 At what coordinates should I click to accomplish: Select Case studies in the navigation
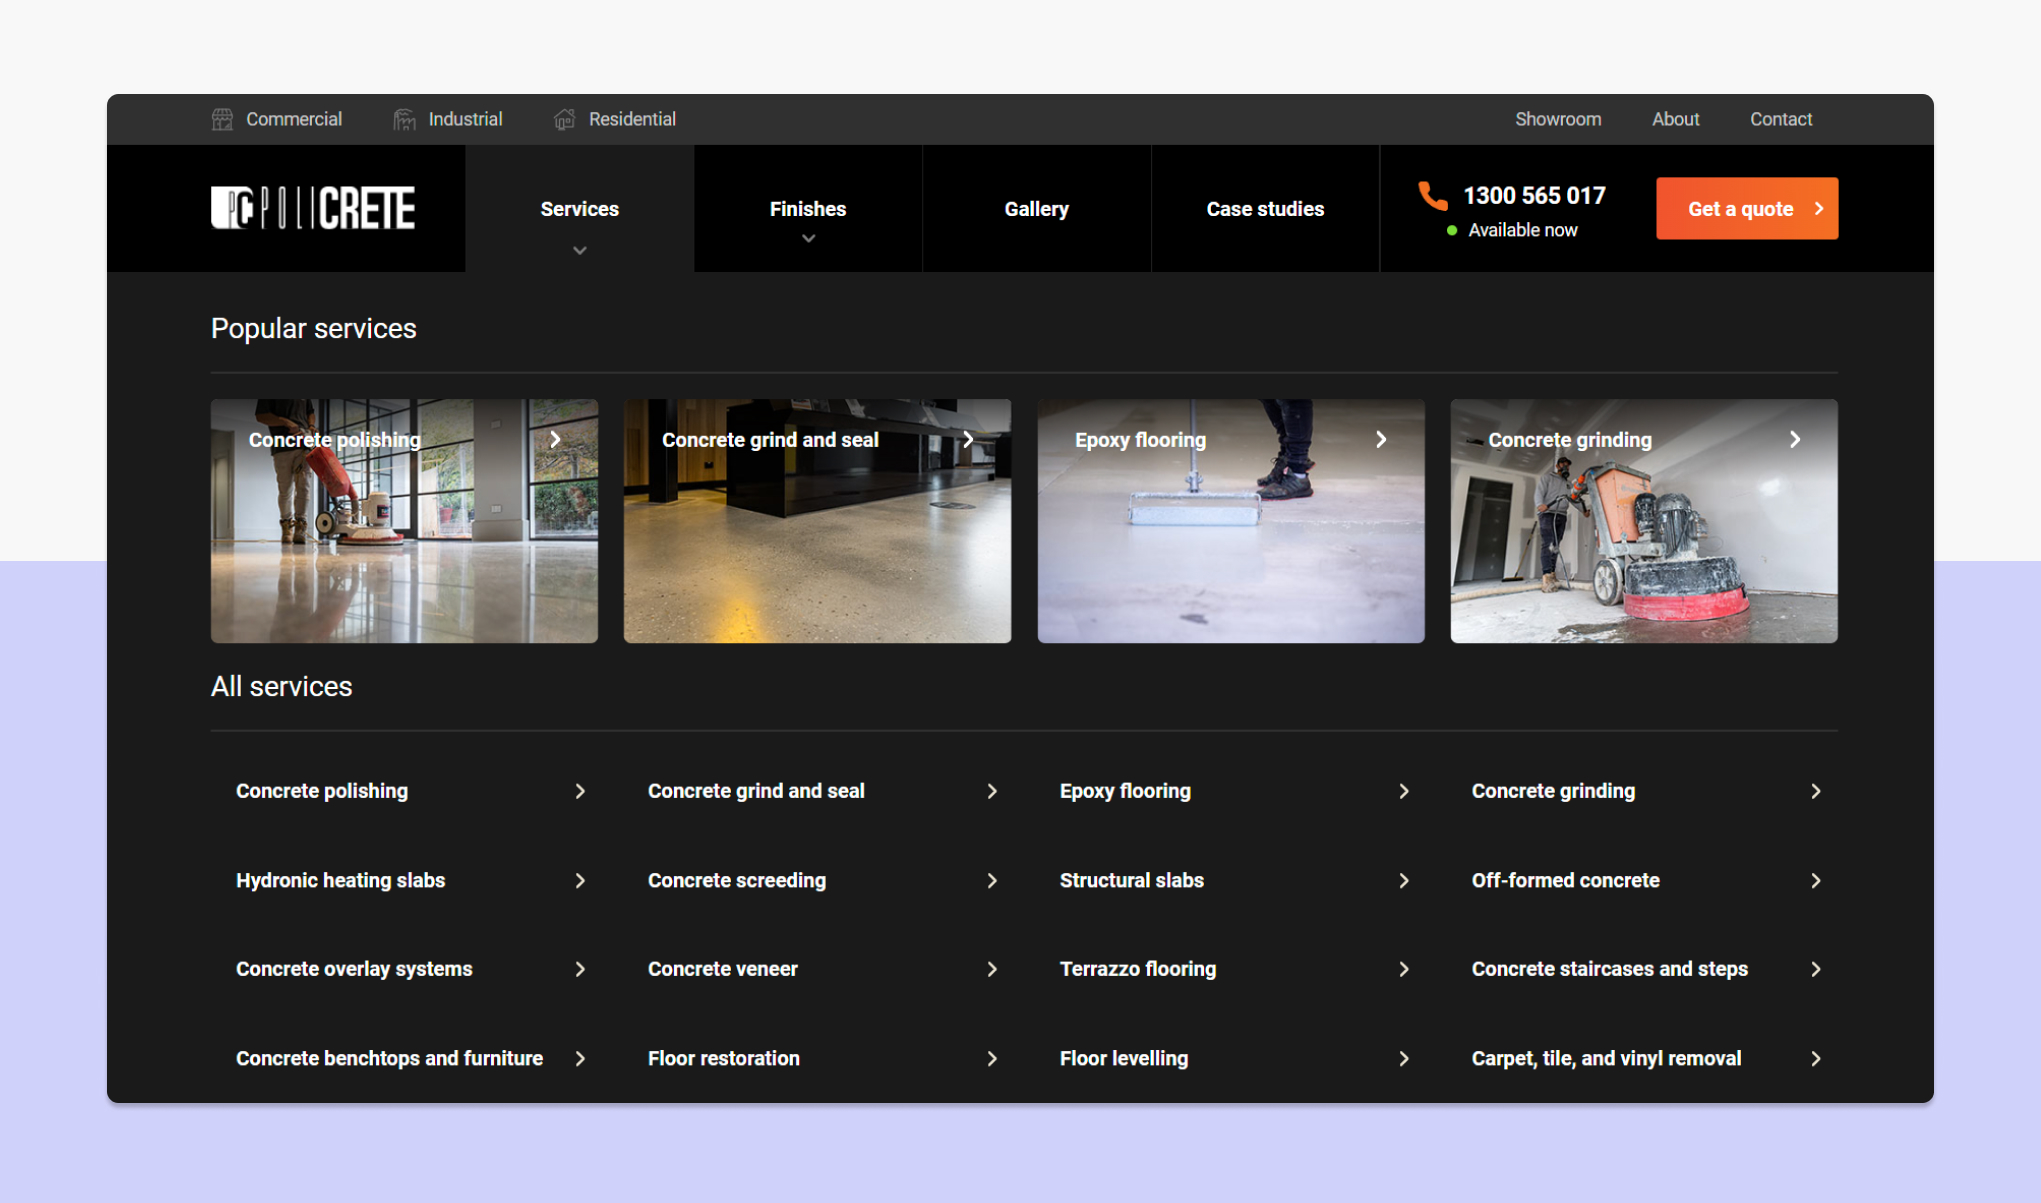pyautogui.click(x=1265, y=209)
